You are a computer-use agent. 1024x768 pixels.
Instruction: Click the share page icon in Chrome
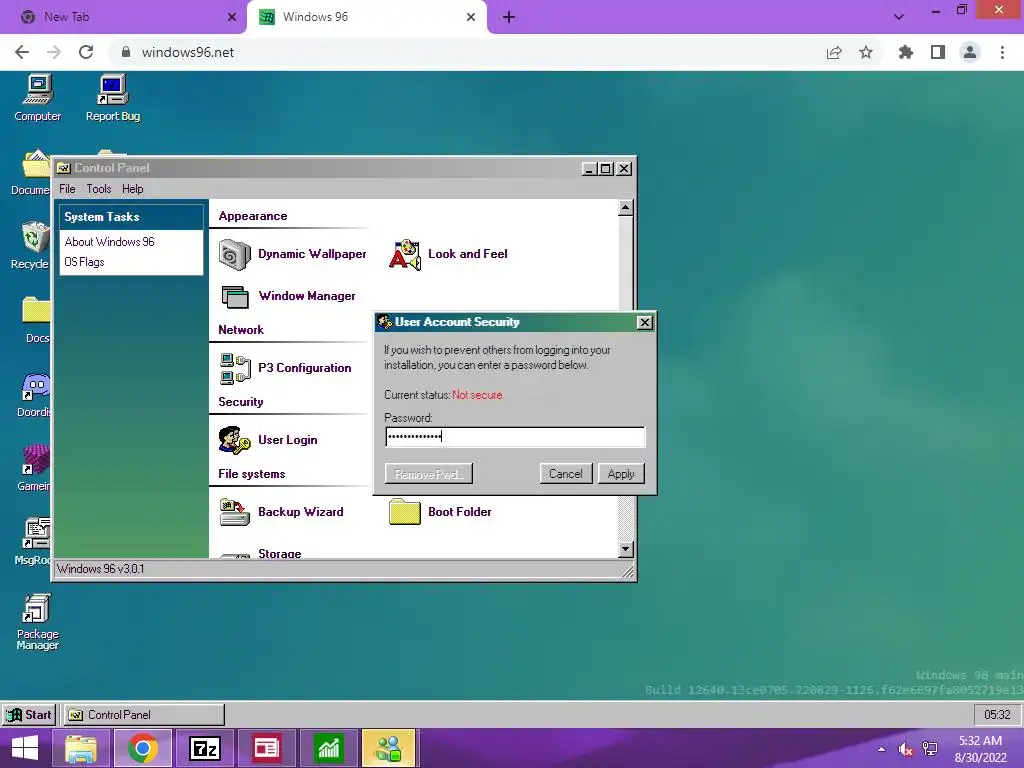tap(834, 52)
